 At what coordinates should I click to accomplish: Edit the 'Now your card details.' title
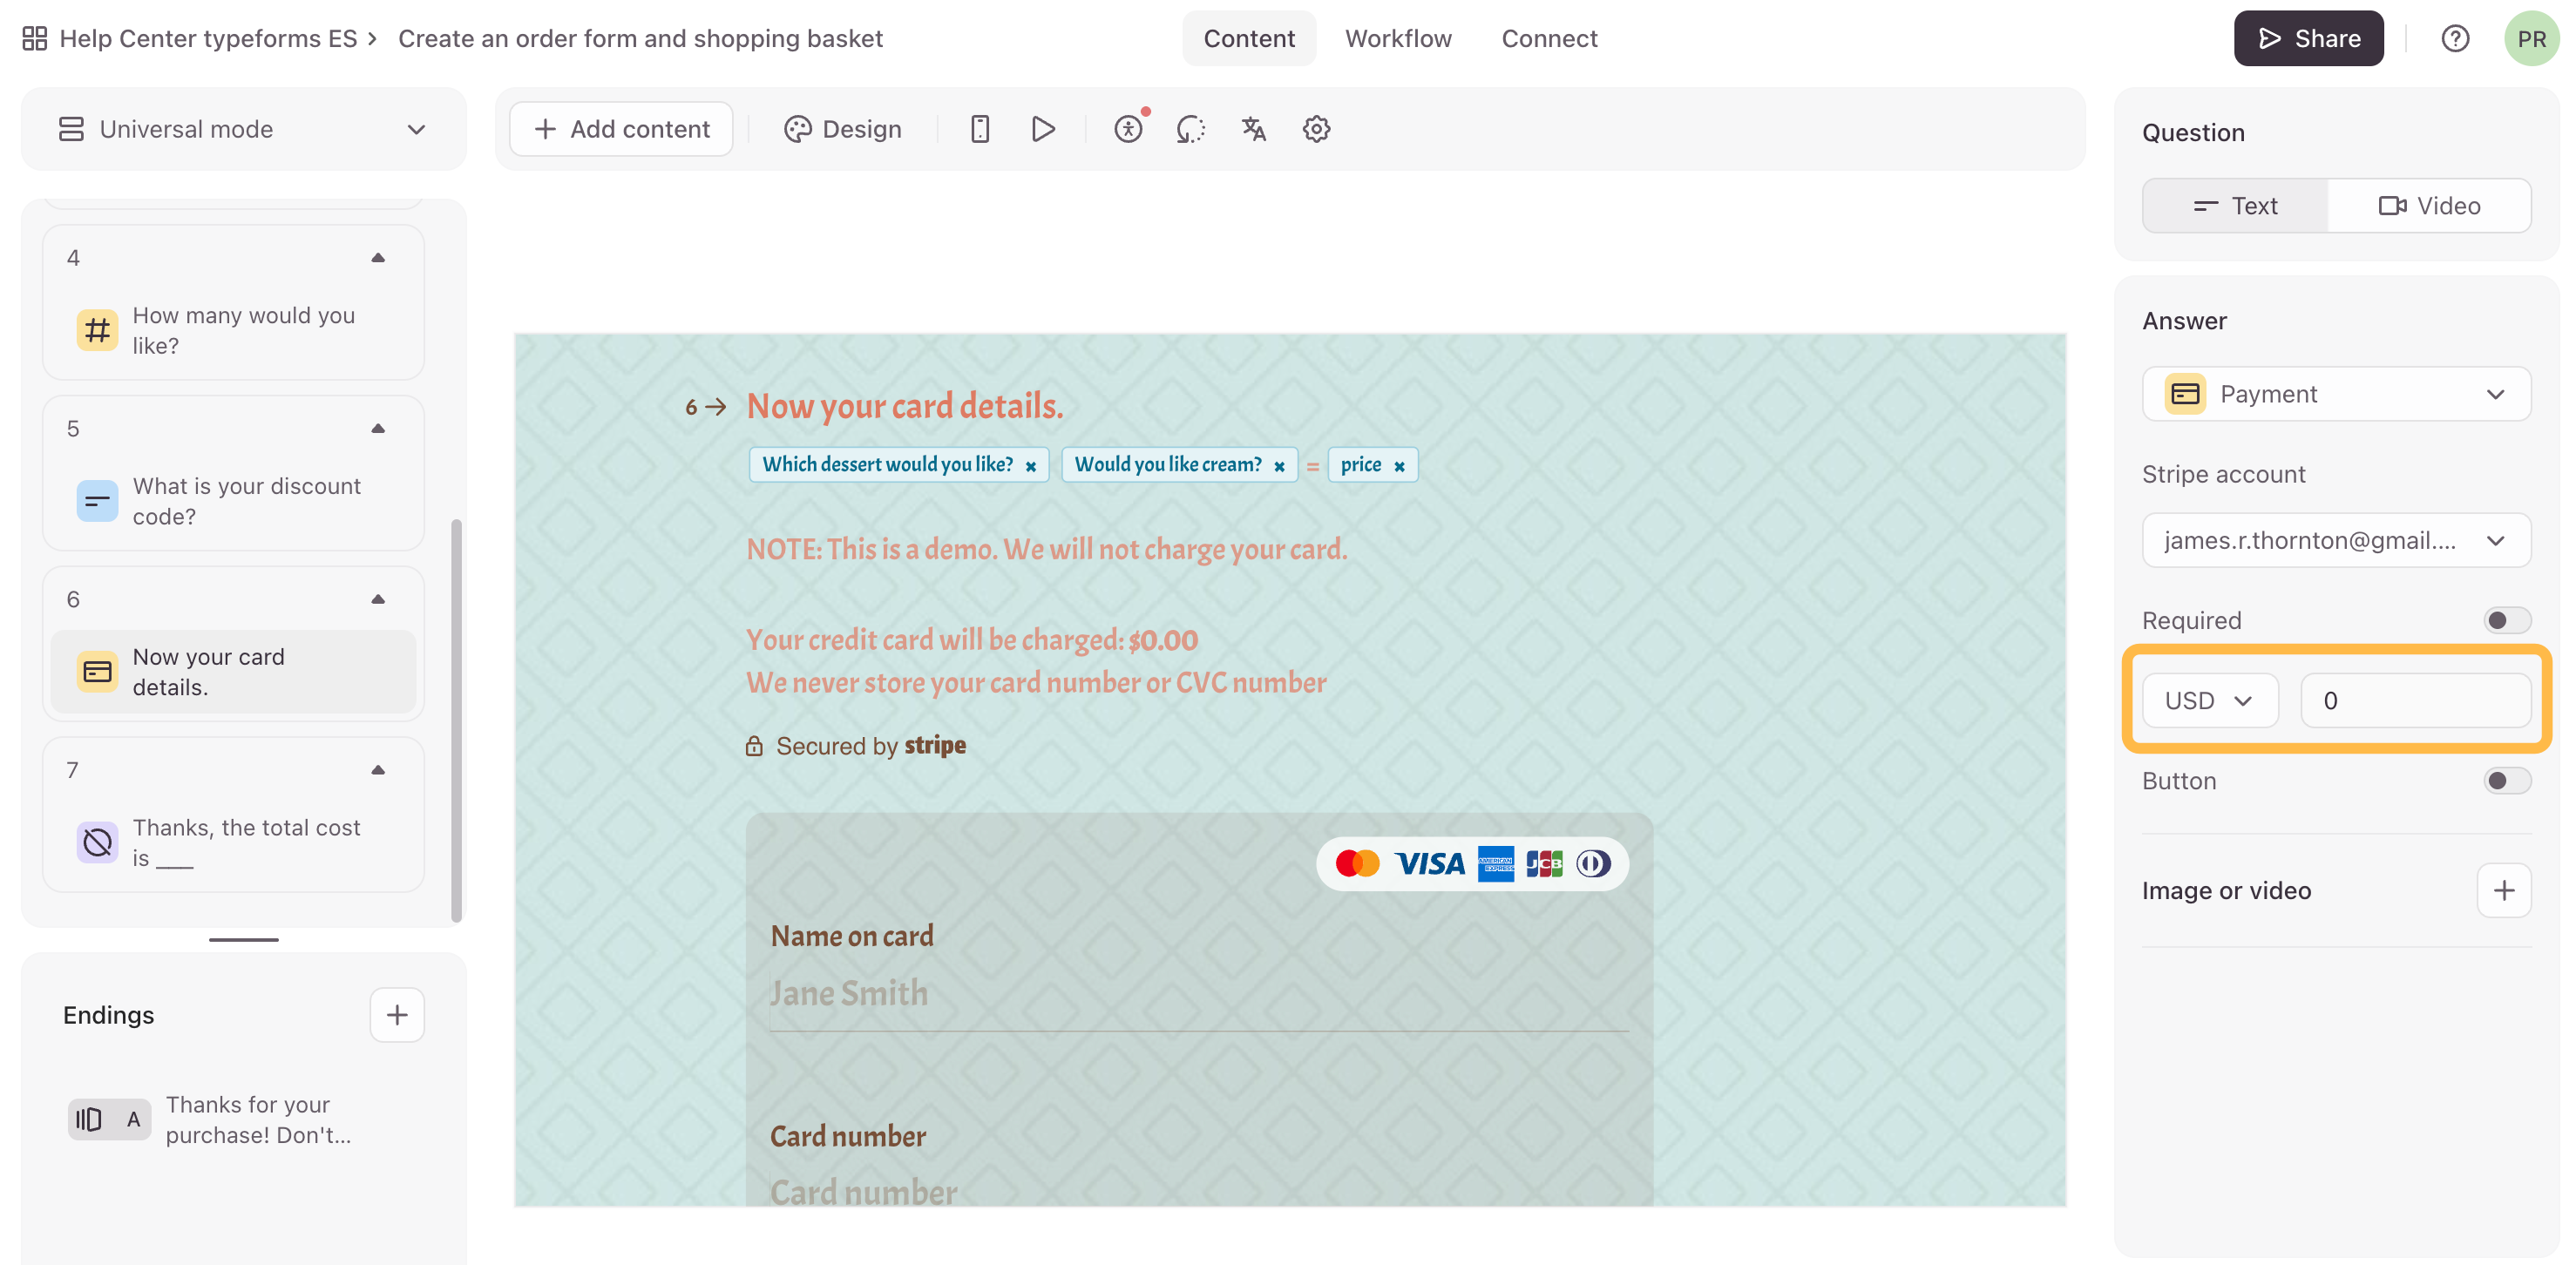click(x=905, y=406)
